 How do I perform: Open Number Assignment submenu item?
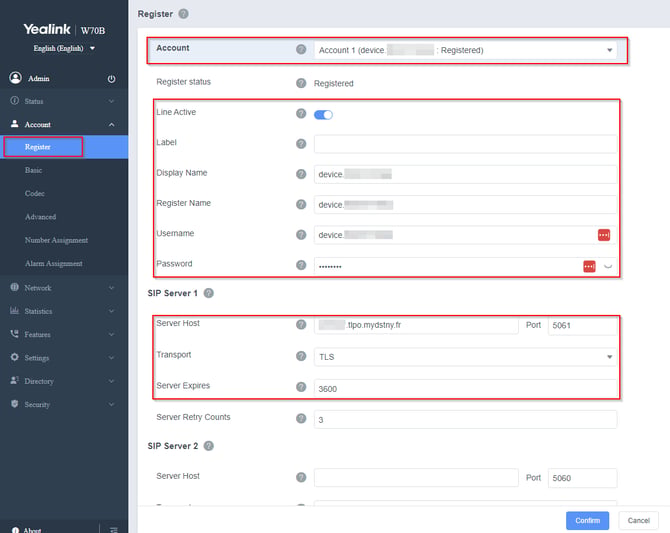tap(56, 240)
